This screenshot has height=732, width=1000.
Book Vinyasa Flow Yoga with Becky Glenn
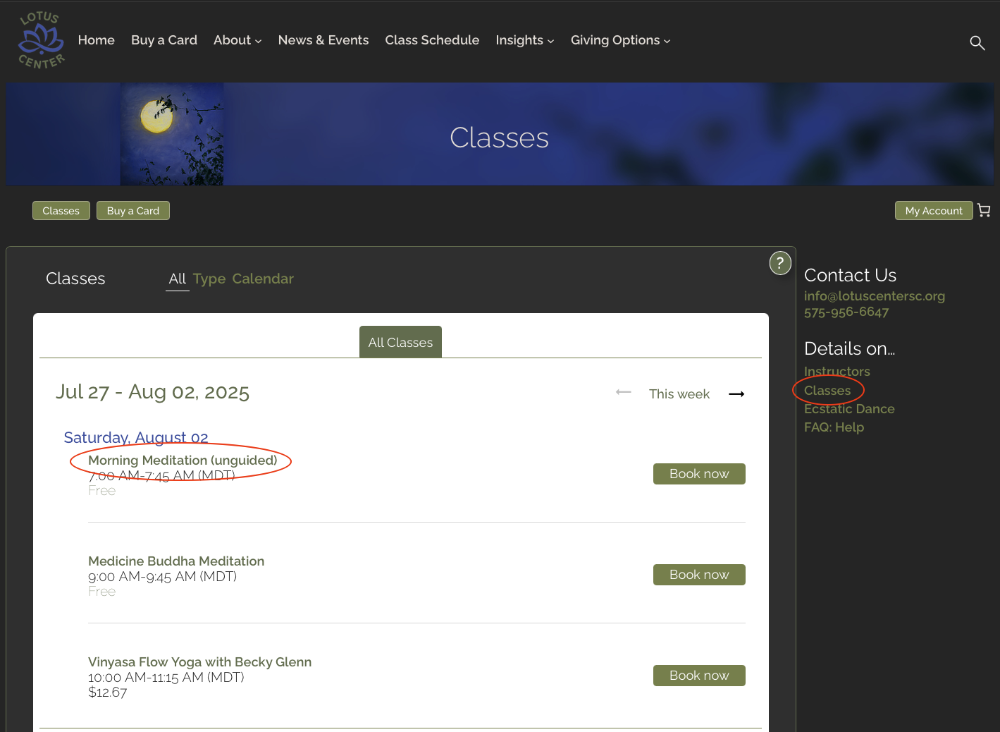tap(699, 676)
